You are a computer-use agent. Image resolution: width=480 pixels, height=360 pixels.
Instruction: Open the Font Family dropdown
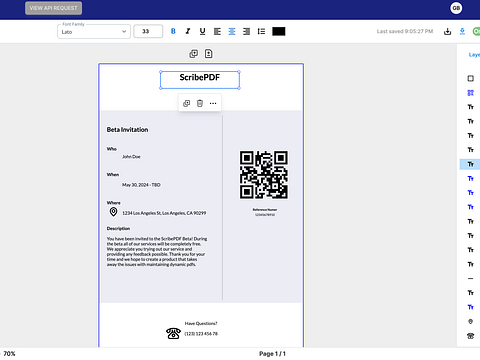(x=94, y=32)
